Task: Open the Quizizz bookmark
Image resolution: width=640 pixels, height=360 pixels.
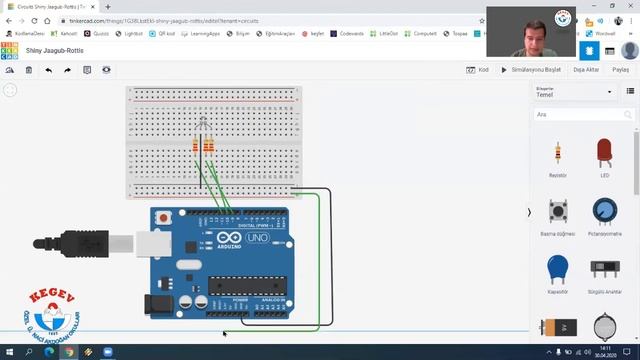Action: (97, 33)
